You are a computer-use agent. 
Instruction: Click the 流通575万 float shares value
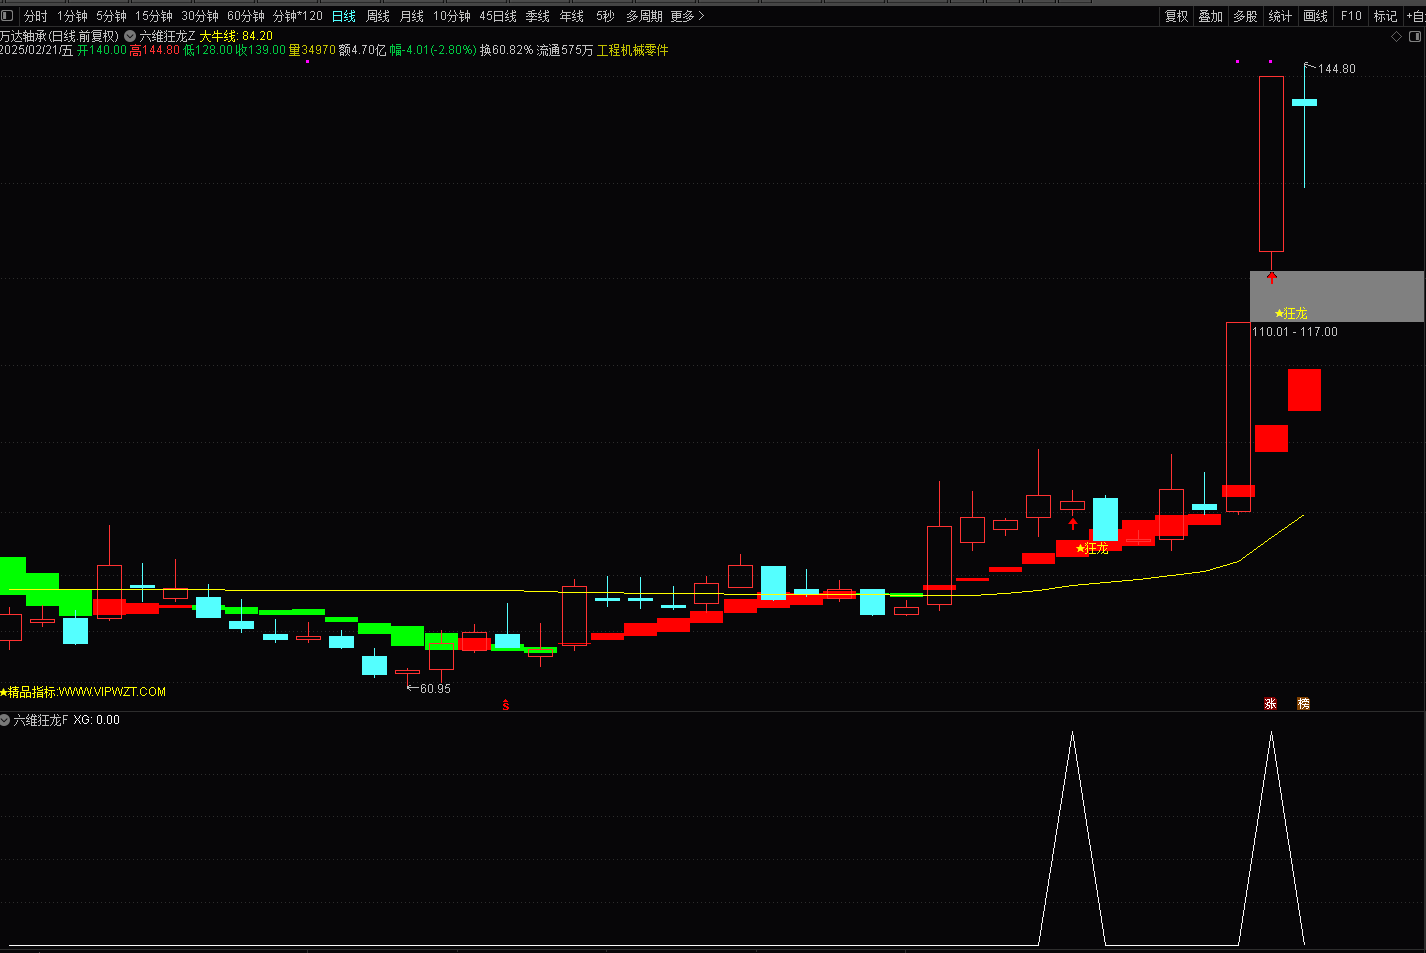[x=565, y=50]
